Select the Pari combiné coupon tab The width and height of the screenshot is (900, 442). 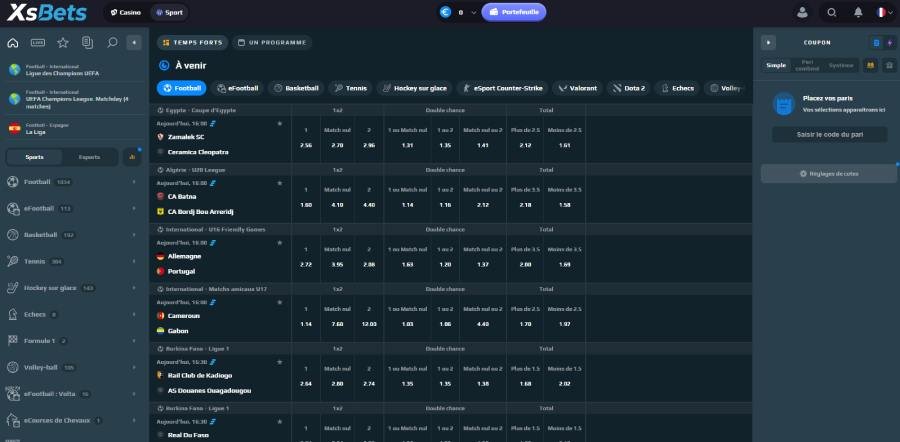coord(807,65)
